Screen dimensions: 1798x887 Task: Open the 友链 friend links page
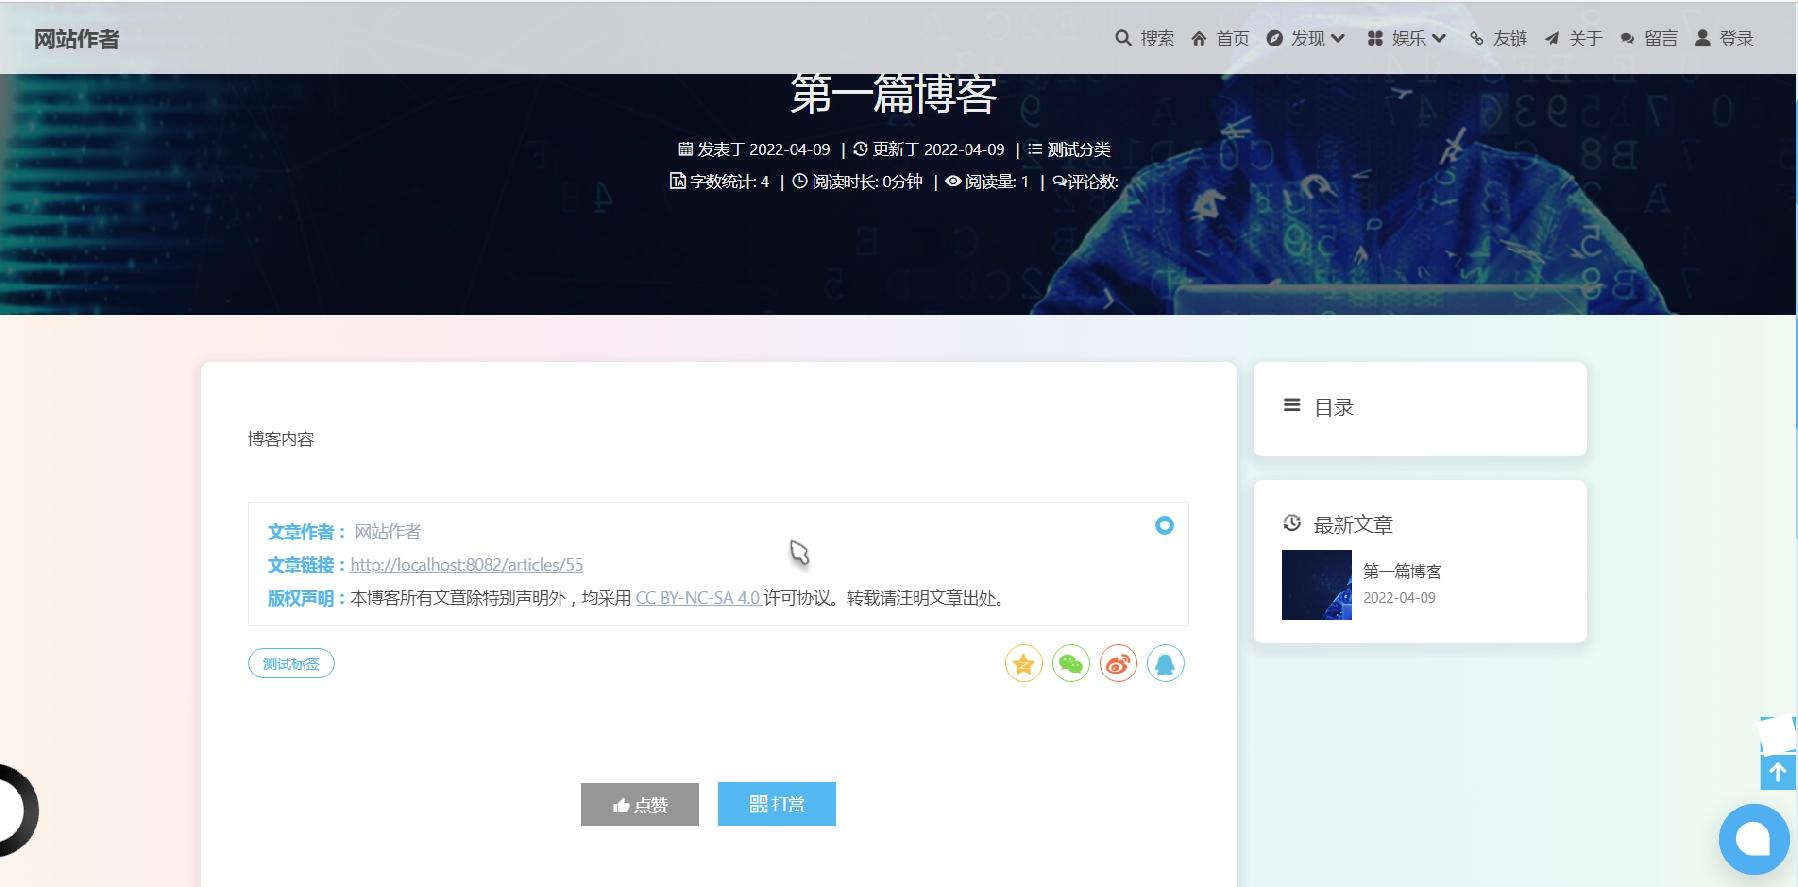coord(1497,38)
